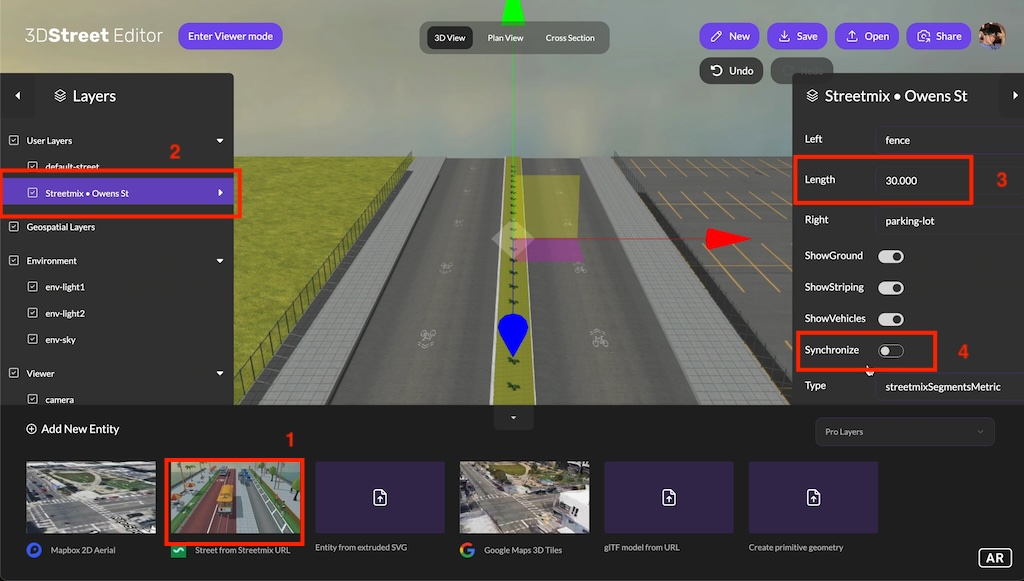Select the env-light1 layer row
This screenshot has width=1024, height=581.
[117, 287]
